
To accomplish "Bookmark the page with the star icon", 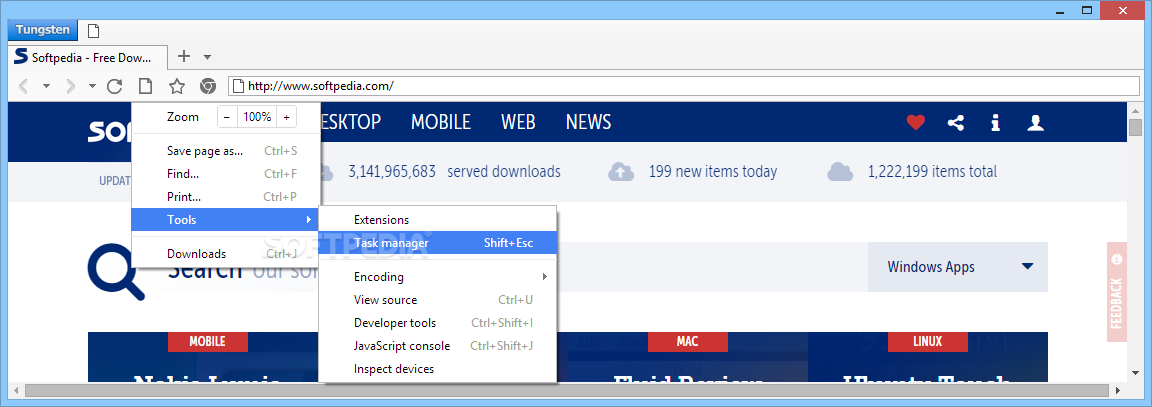I will pyautogui.click(x=177, y=87).
